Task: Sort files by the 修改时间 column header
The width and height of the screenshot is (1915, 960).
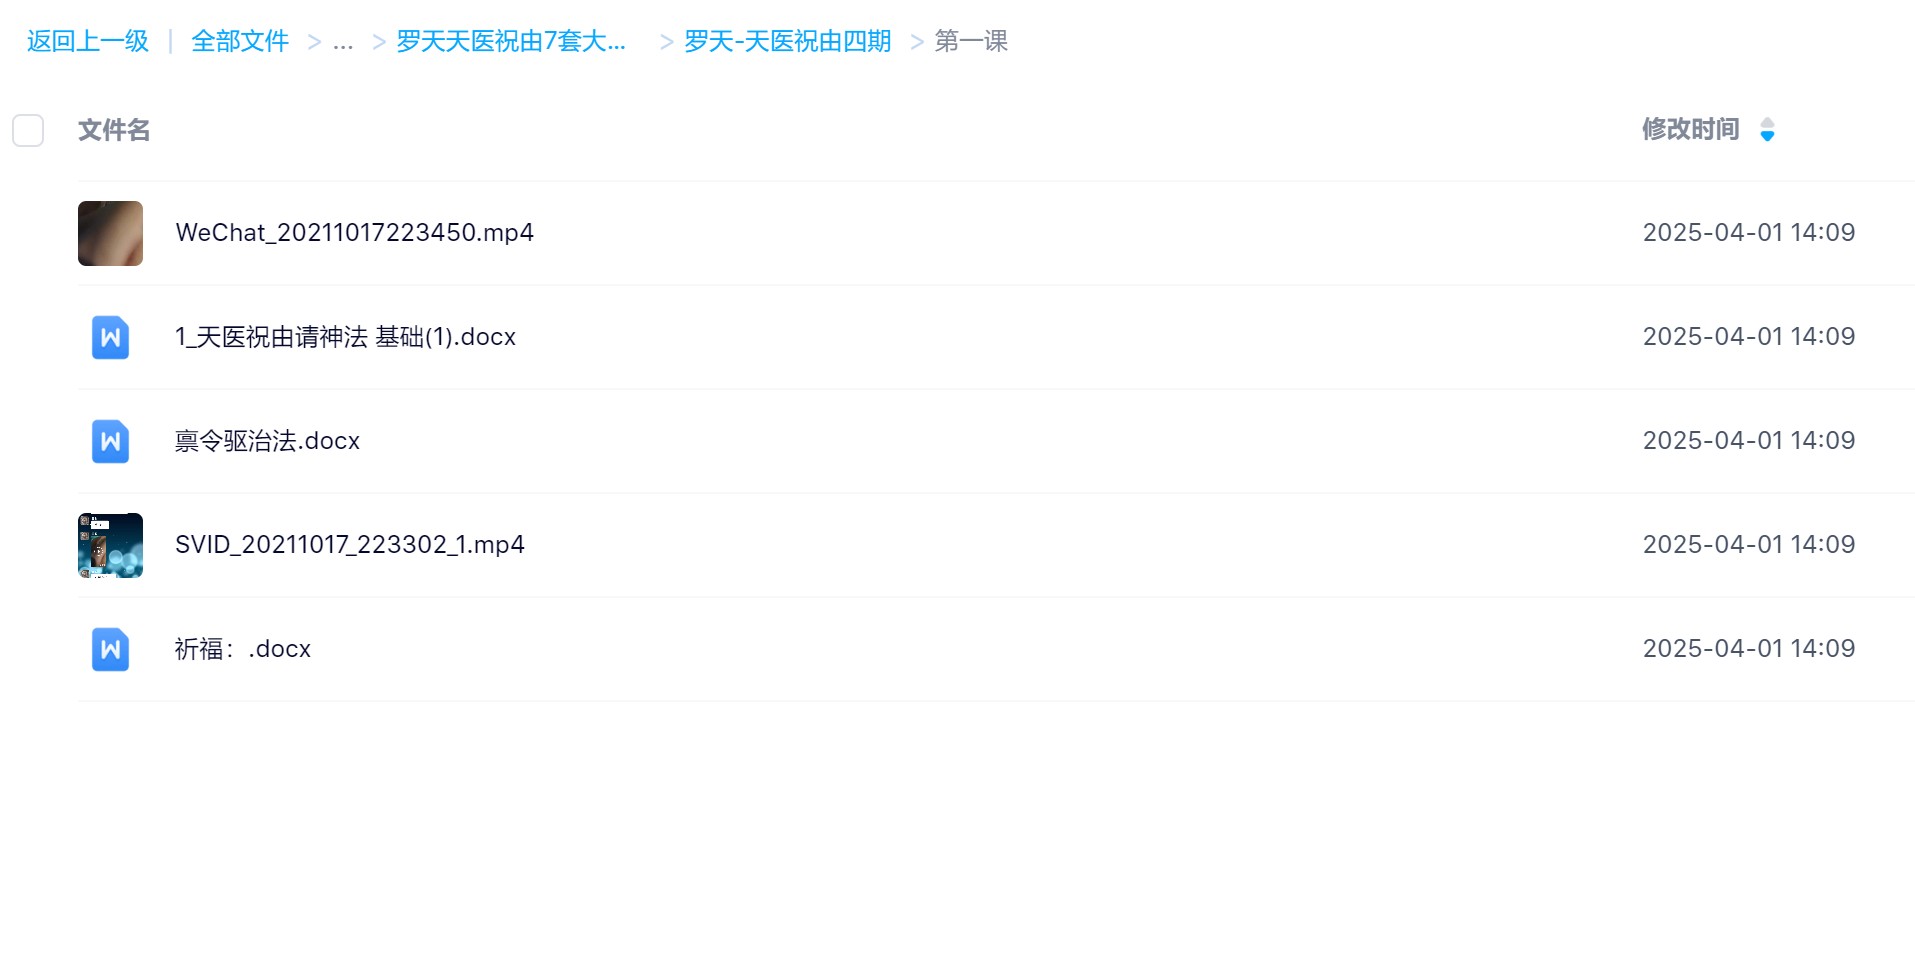Action: [1690, 130]
